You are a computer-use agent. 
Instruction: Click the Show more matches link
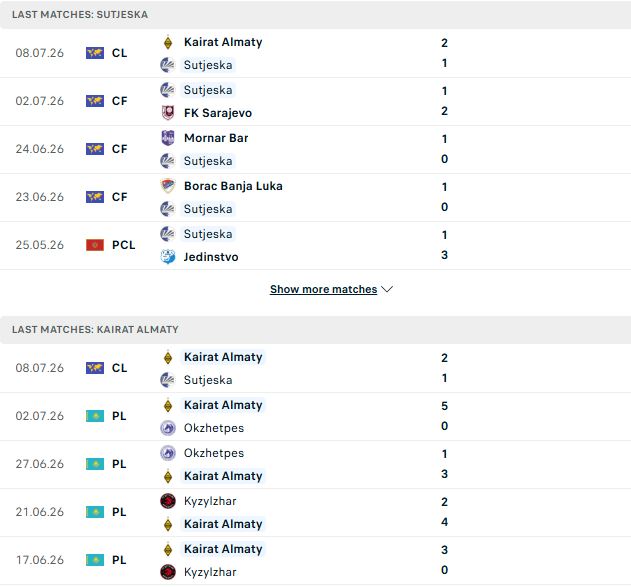[324, 289]
